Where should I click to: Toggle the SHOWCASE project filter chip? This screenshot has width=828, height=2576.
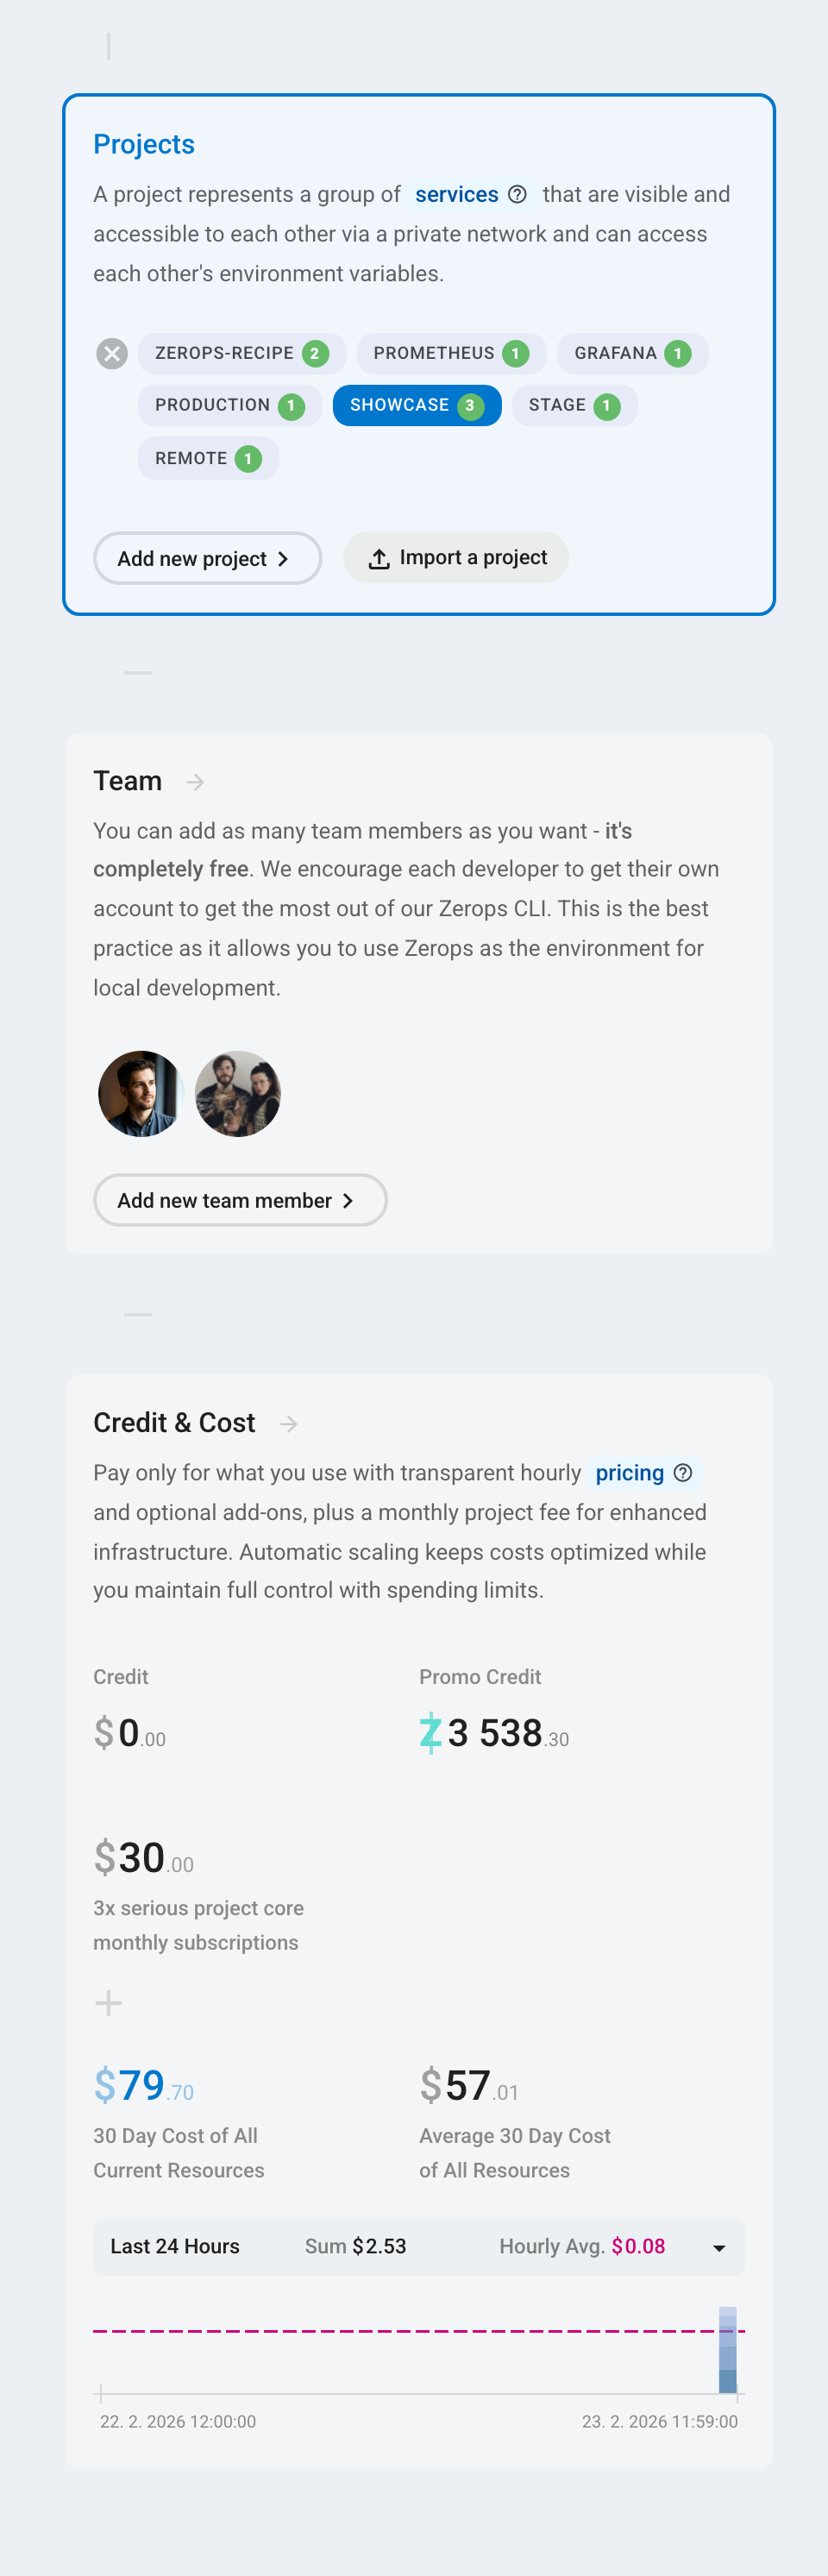pos(416,405)
